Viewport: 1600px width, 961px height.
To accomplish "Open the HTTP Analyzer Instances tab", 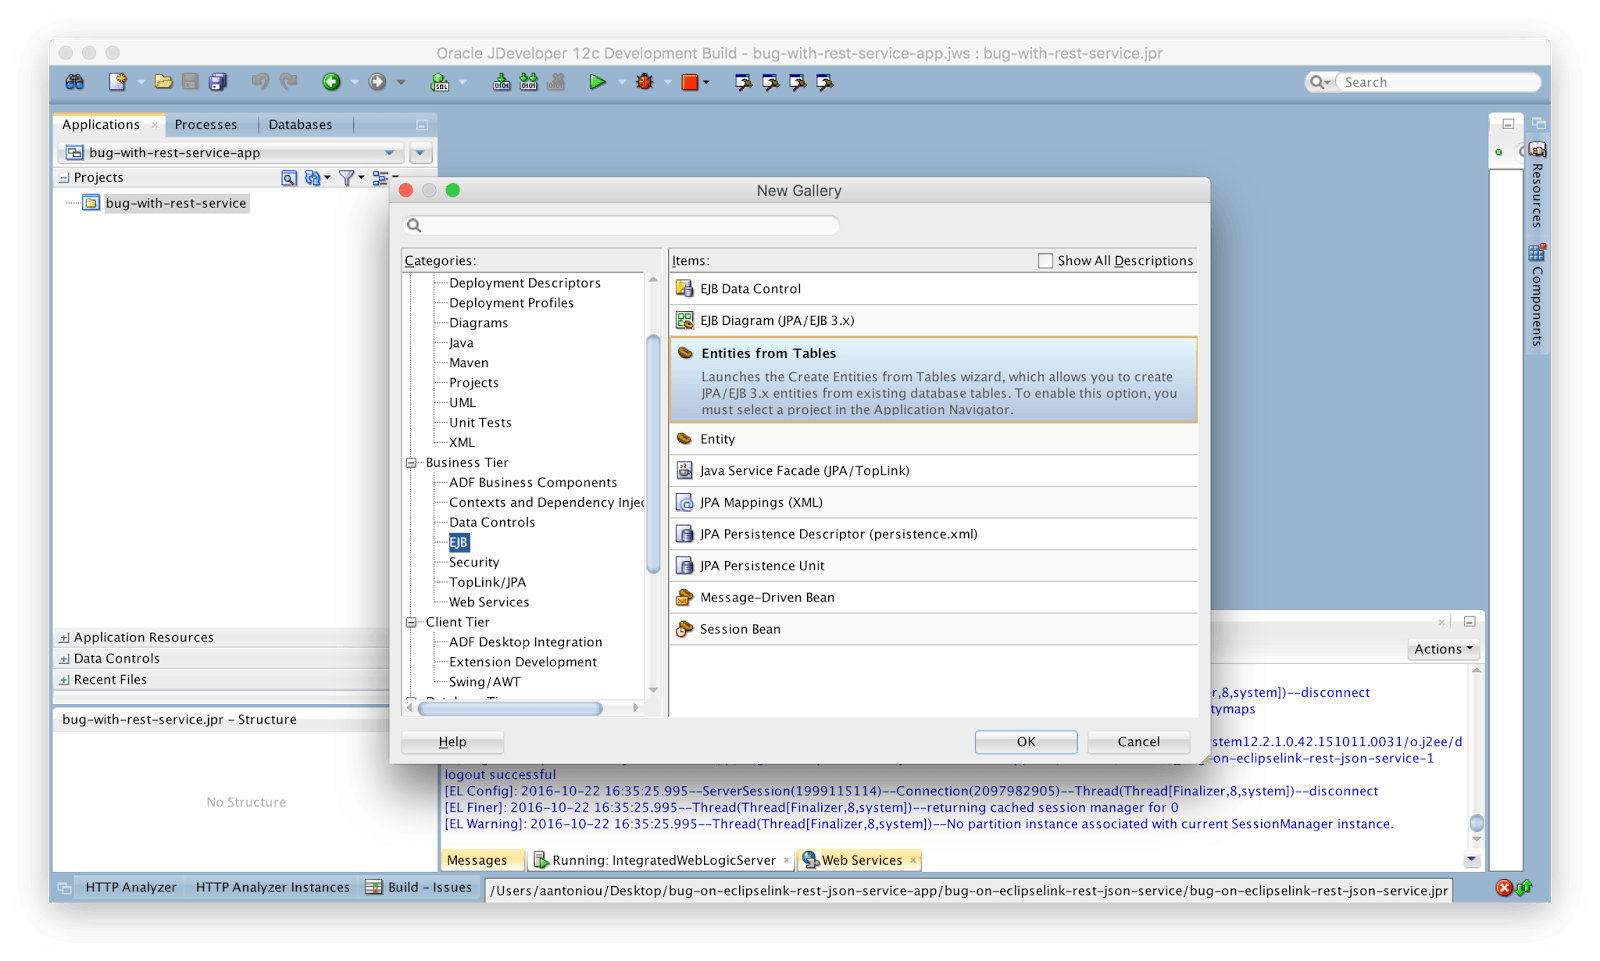I will pyautogui.click(x=272, y=887).
